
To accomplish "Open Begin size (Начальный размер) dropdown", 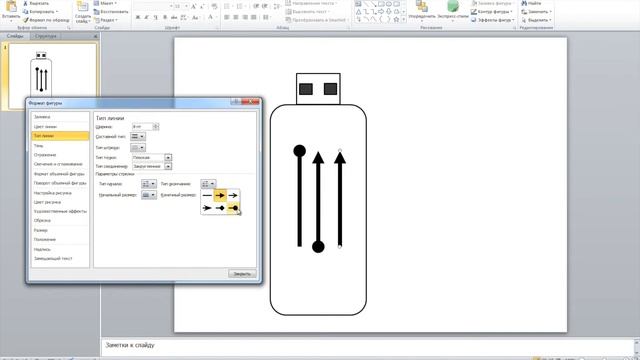I will (149, 195).
